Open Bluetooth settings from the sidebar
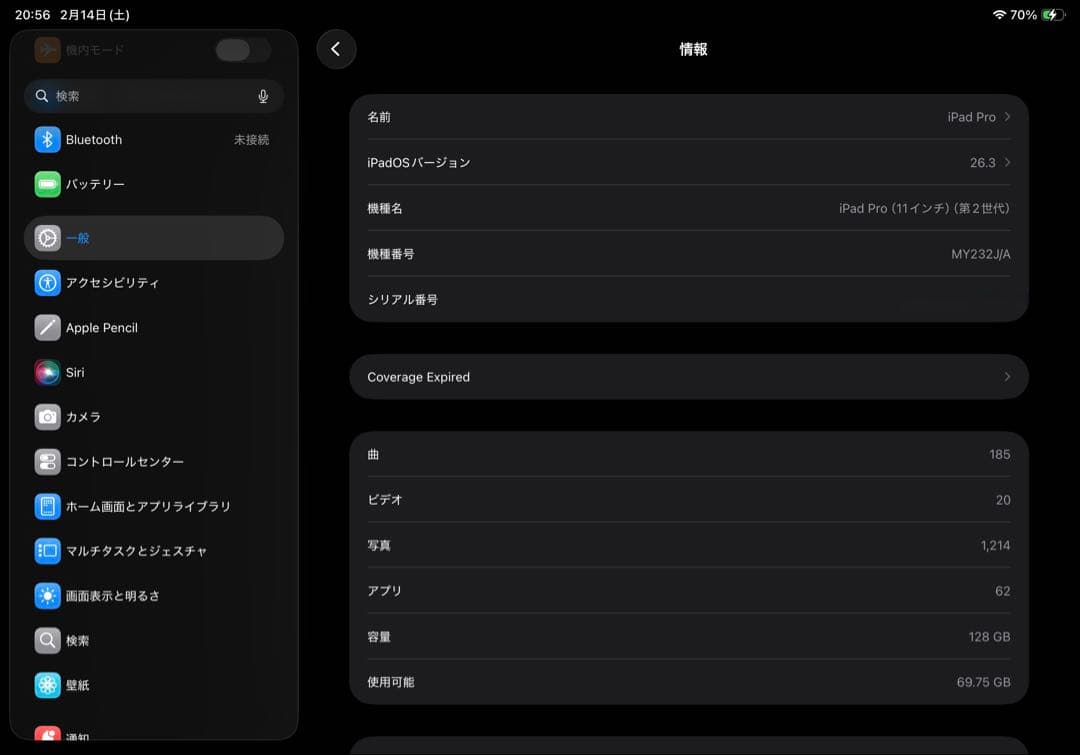The width and height of the screenshot is (1080, 755). click(x=93, y=139)
